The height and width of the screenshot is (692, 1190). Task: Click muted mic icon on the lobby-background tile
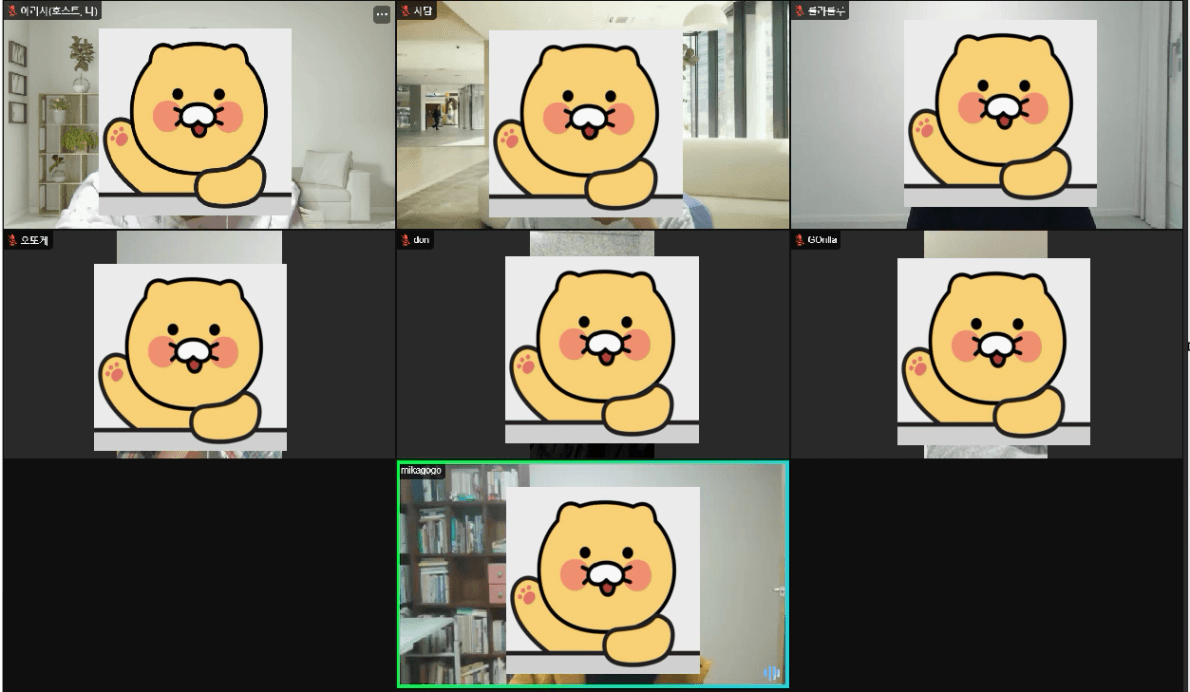pos(406,11)
